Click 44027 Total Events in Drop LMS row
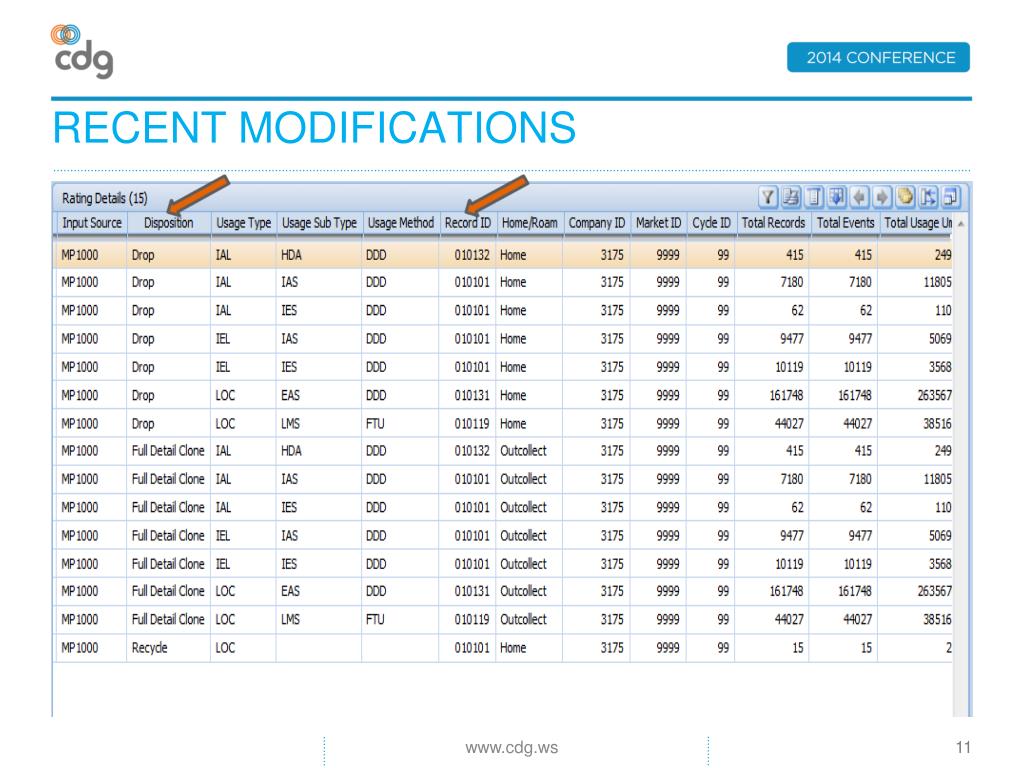The width and height of the screenshot is (1024, 768). click(857, 424)
